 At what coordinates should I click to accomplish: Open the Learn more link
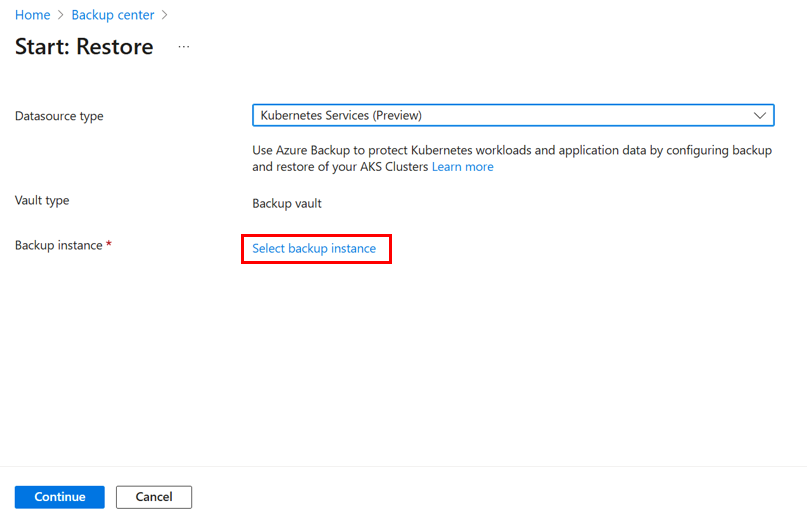point(462,167)
